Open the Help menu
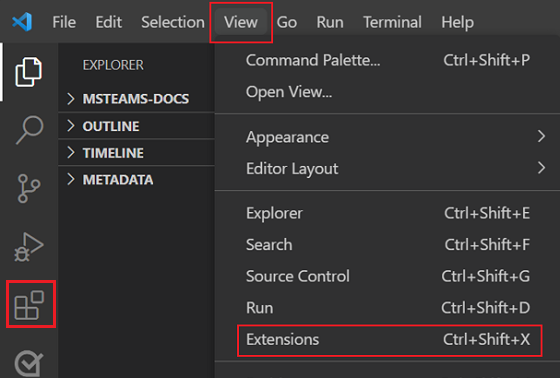Viewport: 560px width, 378px height. pyautogui.click(x=458, y=22)
